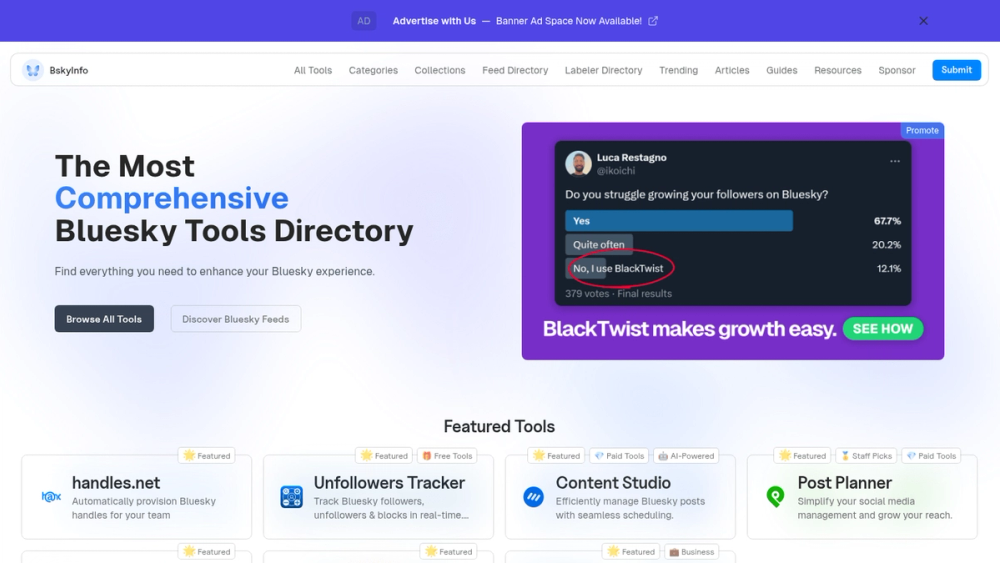The height and width of the screenshot is (563, 1000).
Task: Go to the Feed Directory page
Action: 515,70
